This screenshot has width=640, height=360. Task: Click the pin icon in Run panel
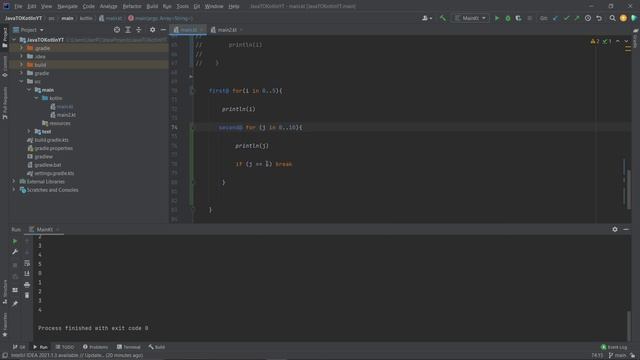click(x=15, y=304)
